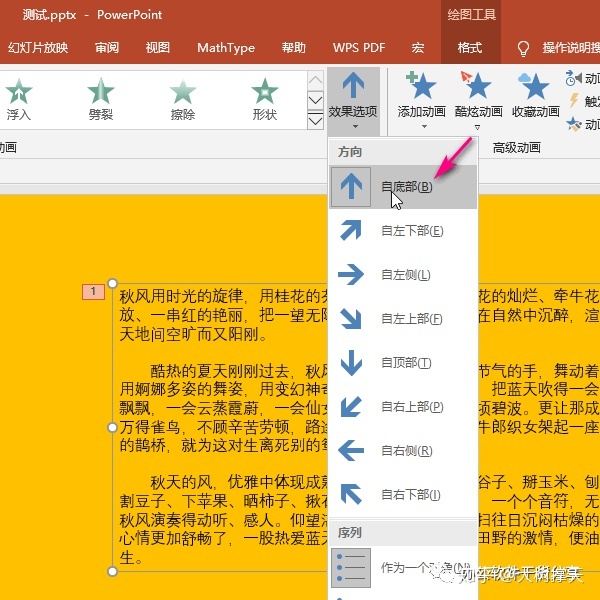Open 酷炫动画 cool animation menu
The width and height of the screenshot is (600, 600).
tap(478, 101)
